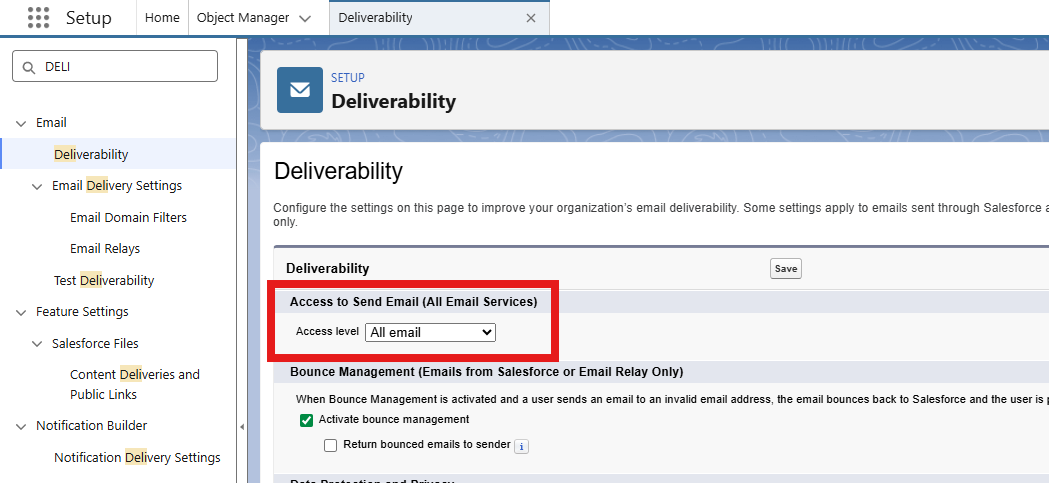Open Email Relays in sidebar
This screenshot has height=483, width=1049.
click(105, 249)
